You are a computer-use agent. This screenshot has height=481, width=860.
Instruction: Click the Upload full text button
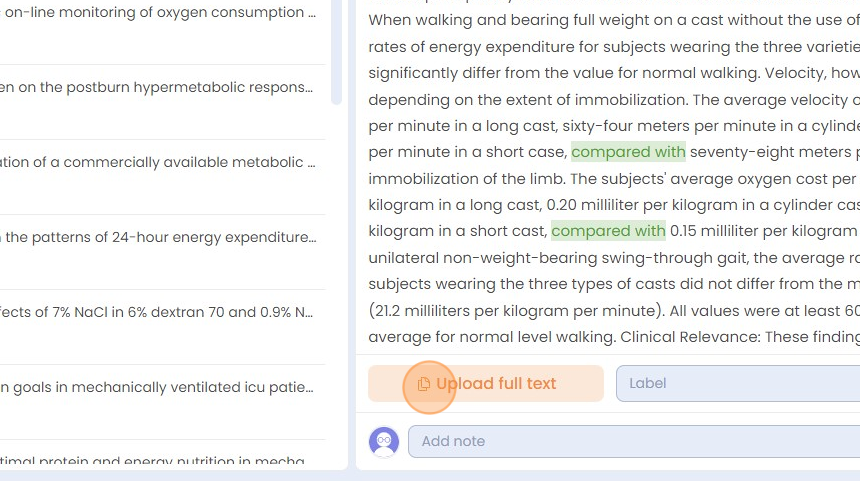(x=485, y=383)
